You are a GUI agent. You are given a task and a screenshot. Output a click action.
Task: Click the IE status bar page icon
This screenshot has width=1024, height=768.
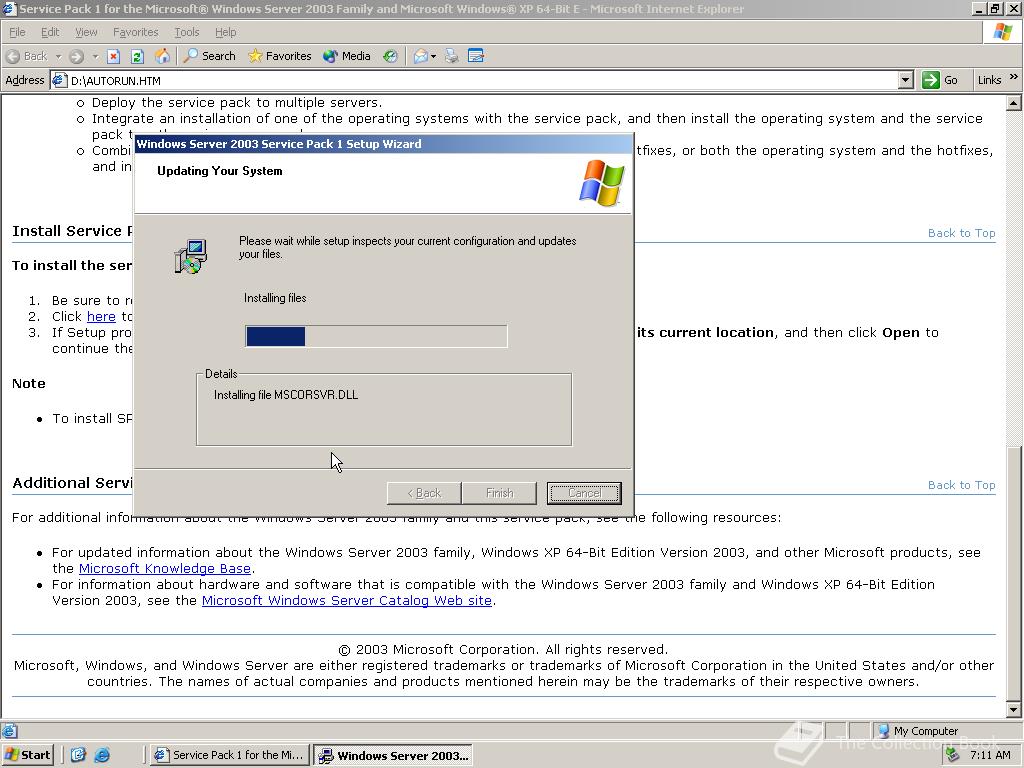(x=9, y=731)
